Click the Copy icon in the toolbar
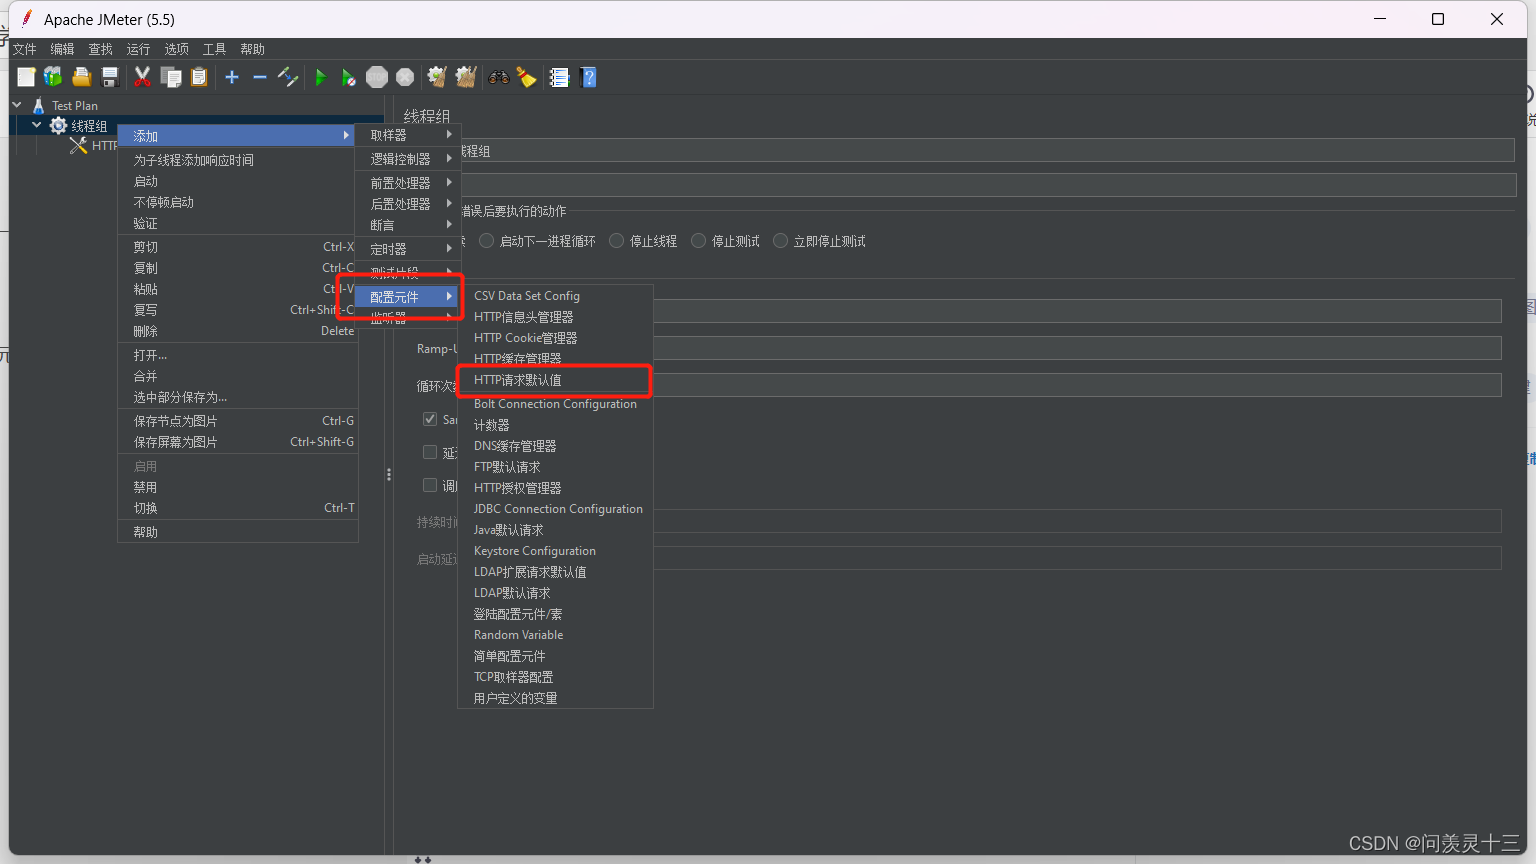Viewport: 1536px width, 864px height. (171, 77)
